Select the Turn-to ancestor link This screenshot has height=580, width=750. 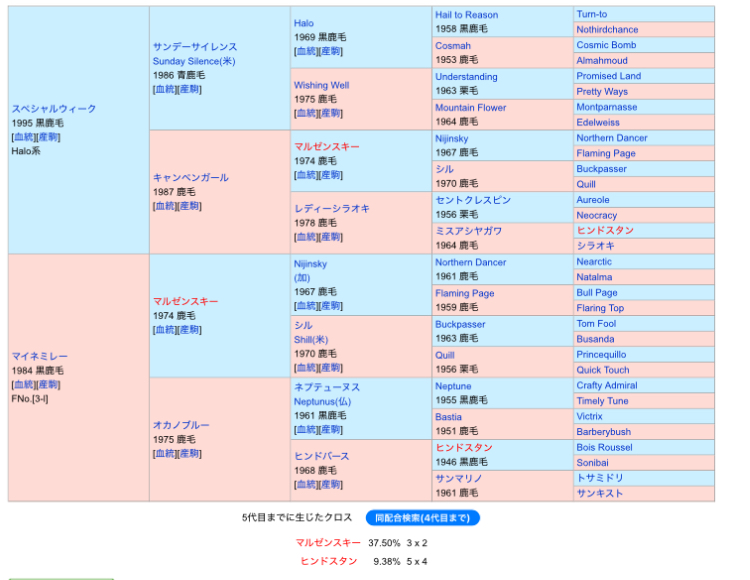591,15
